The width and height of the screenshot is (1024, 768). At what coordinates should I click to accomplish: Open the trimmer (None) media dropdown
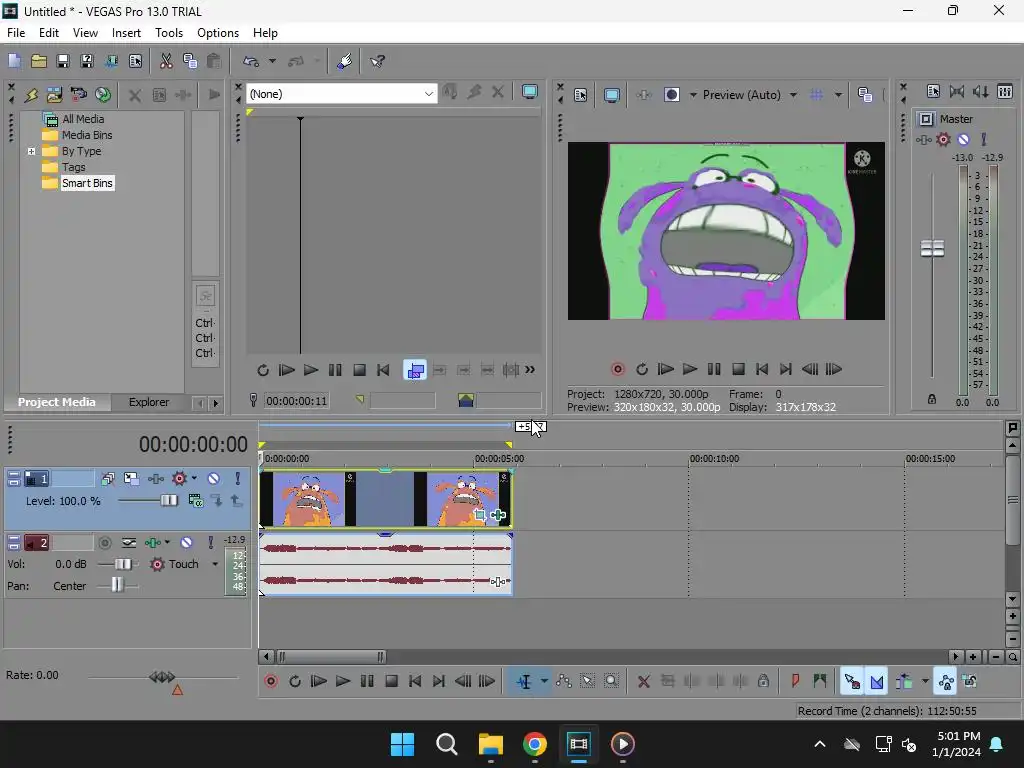[x=428, y=94]
